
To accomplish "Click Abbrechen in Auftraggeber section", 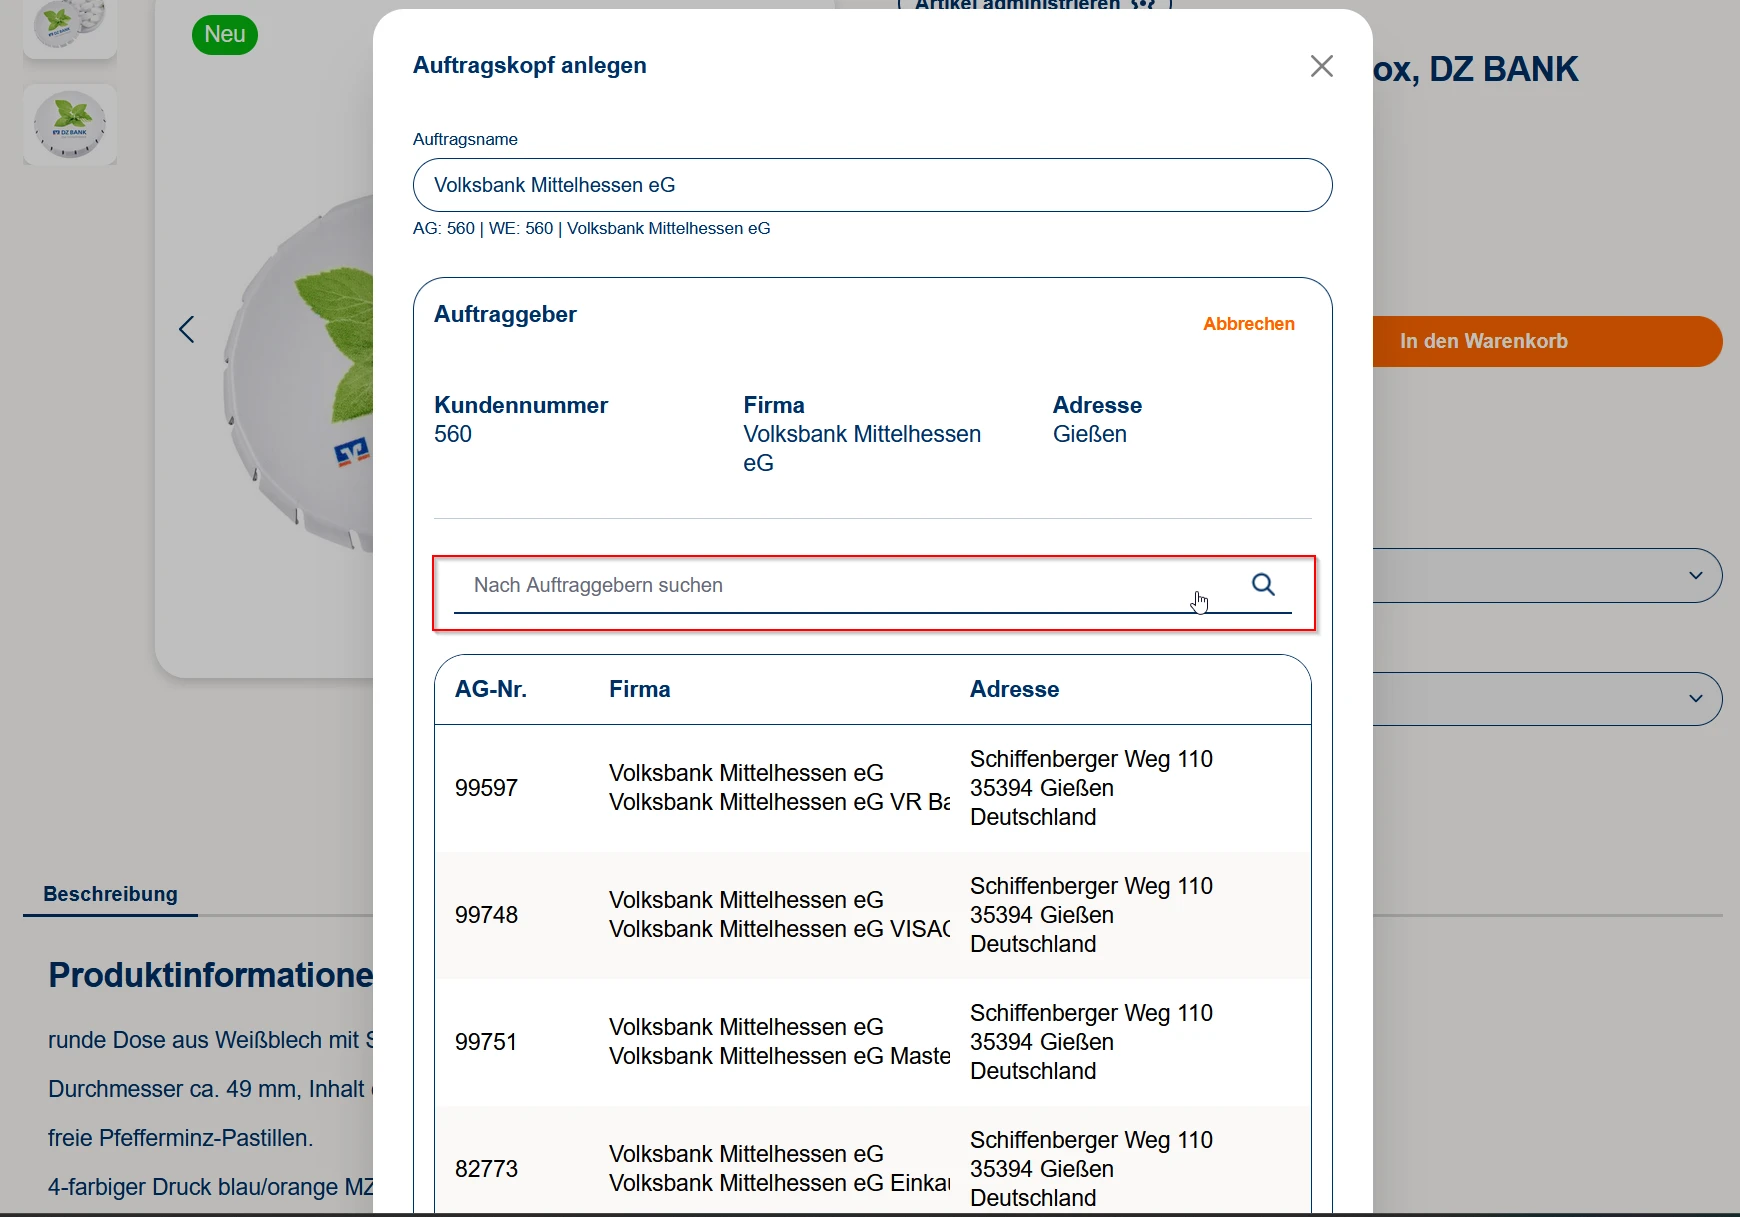I will [x=1248, y=324].
